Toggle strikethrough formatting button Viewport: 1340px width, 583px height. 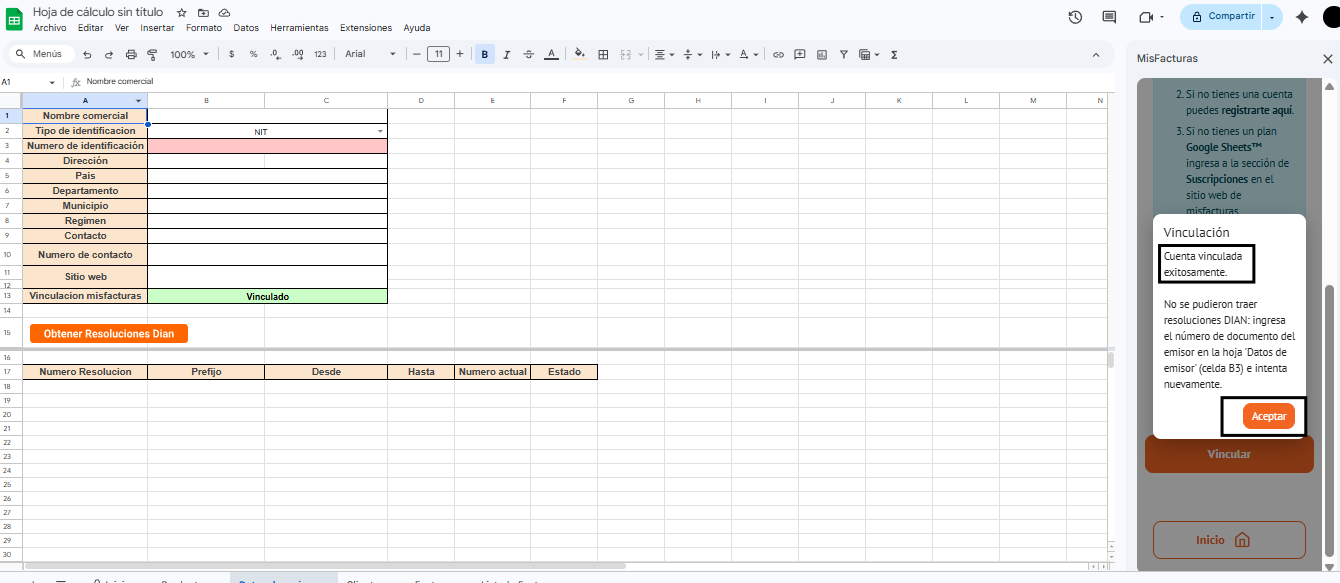(529, 54)
